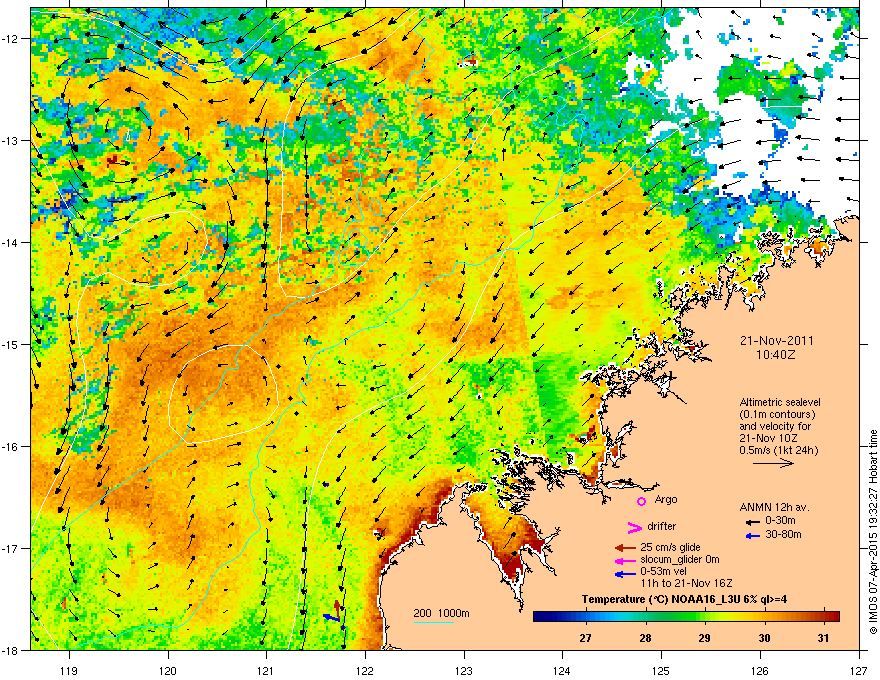The height and width of the screenshot is (680, 880).
Task: Click the '21-Nov-2011' date label
Action: (776, 341)
